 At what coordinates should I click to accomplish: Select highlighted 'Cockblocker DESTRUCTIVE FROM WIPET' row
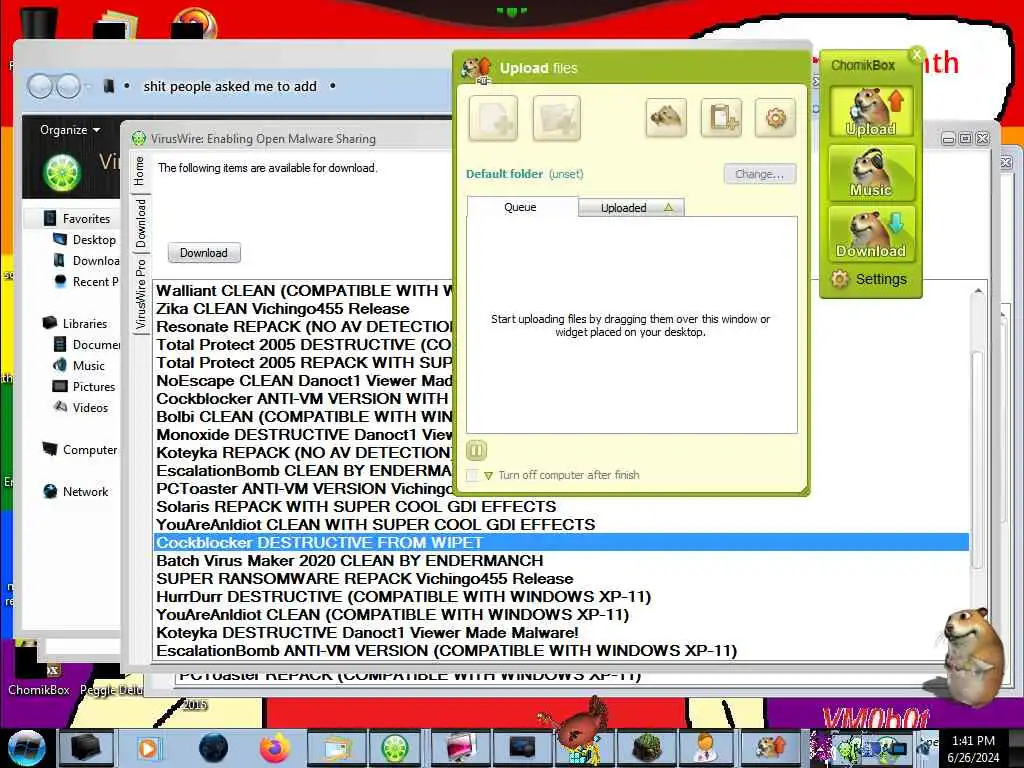click(561, 543)
